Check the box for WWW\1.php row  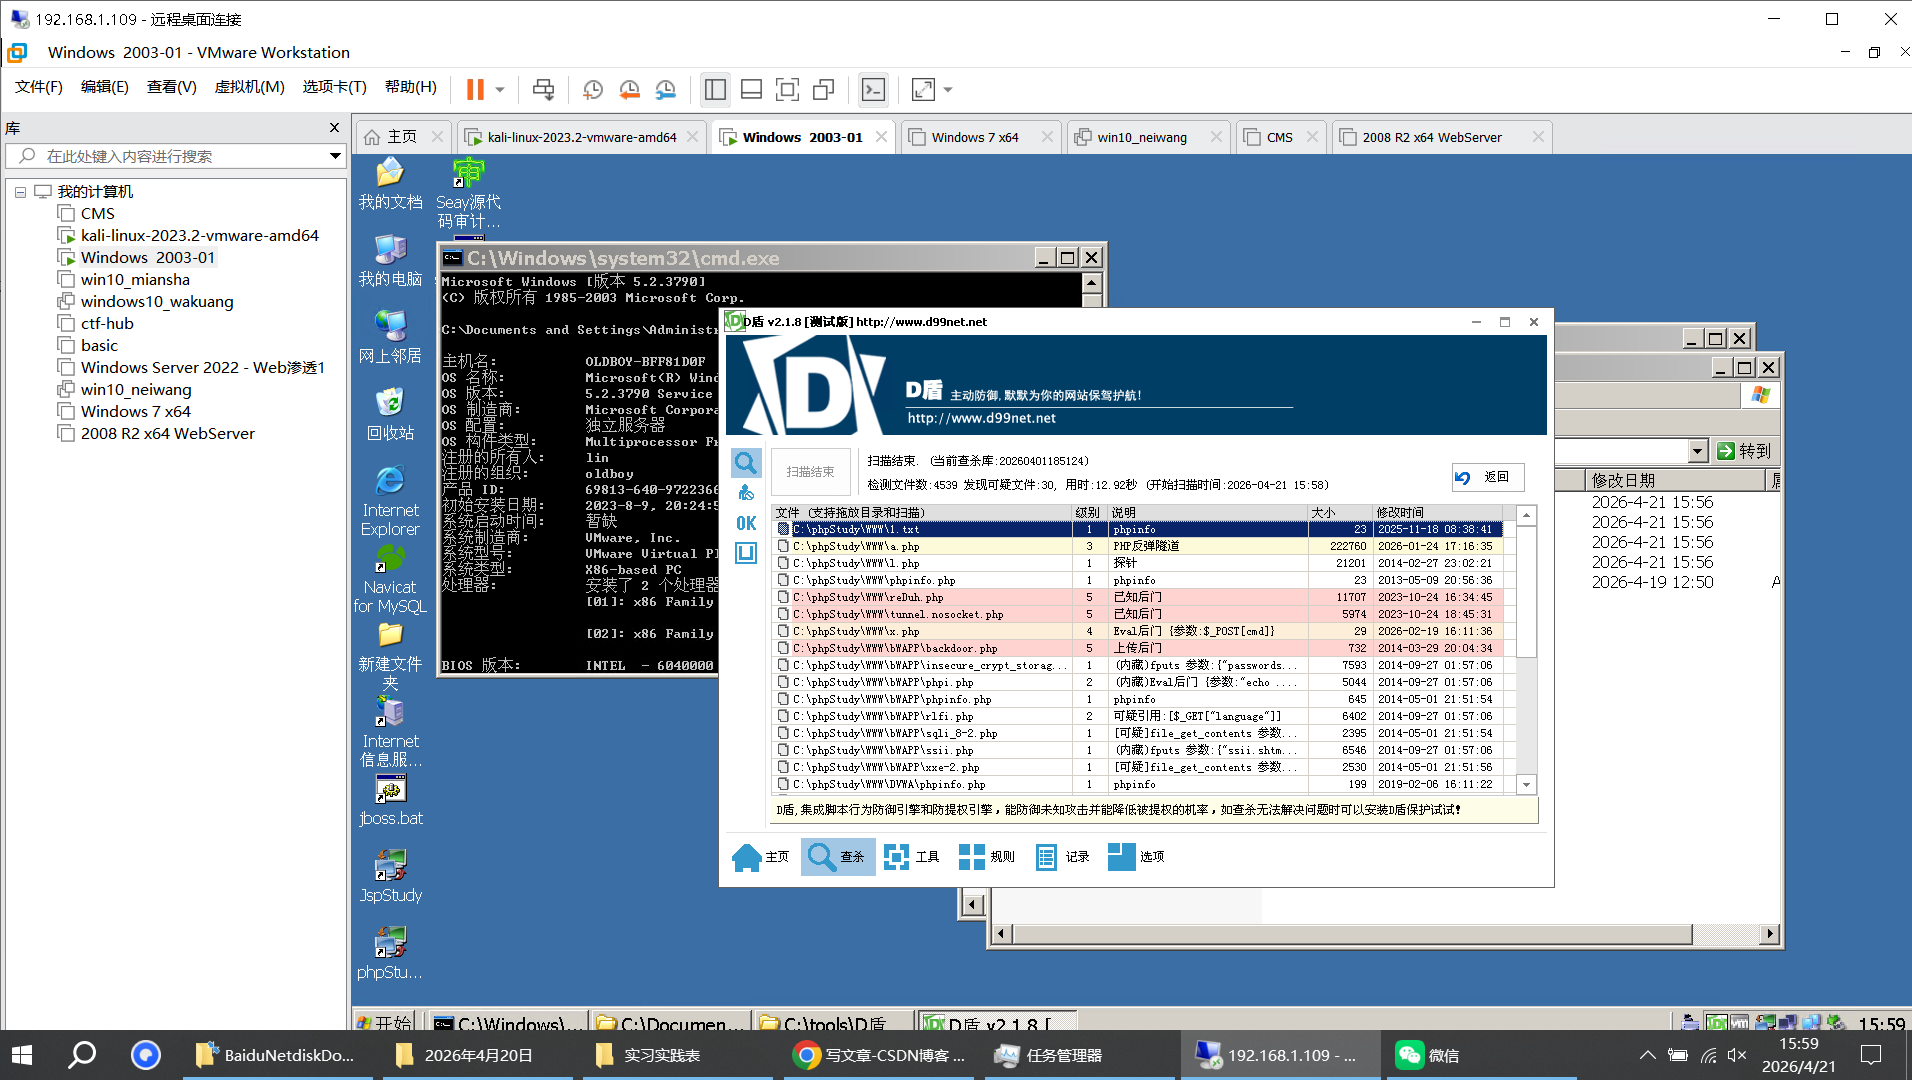[x=784, y=563]
